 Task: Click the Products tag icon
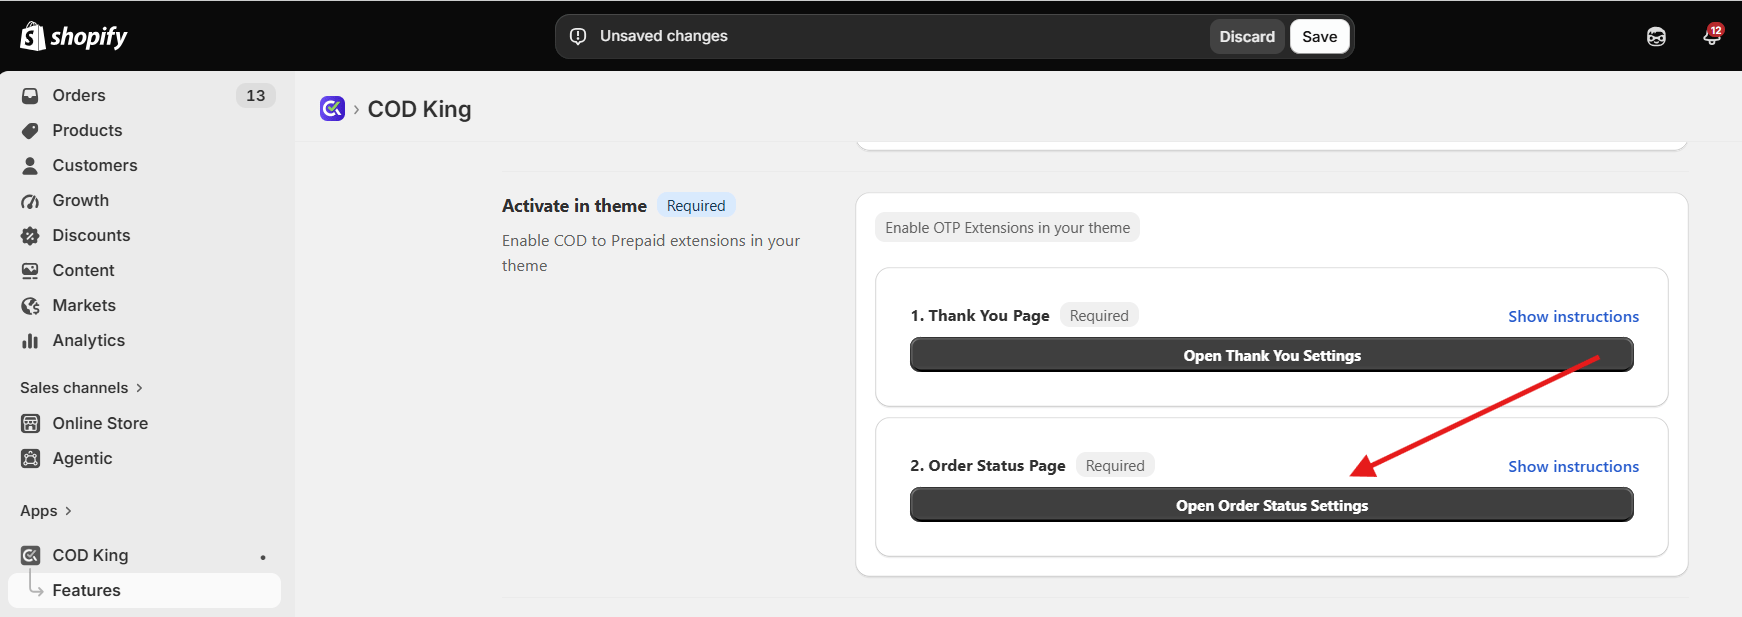click(31, 131)
